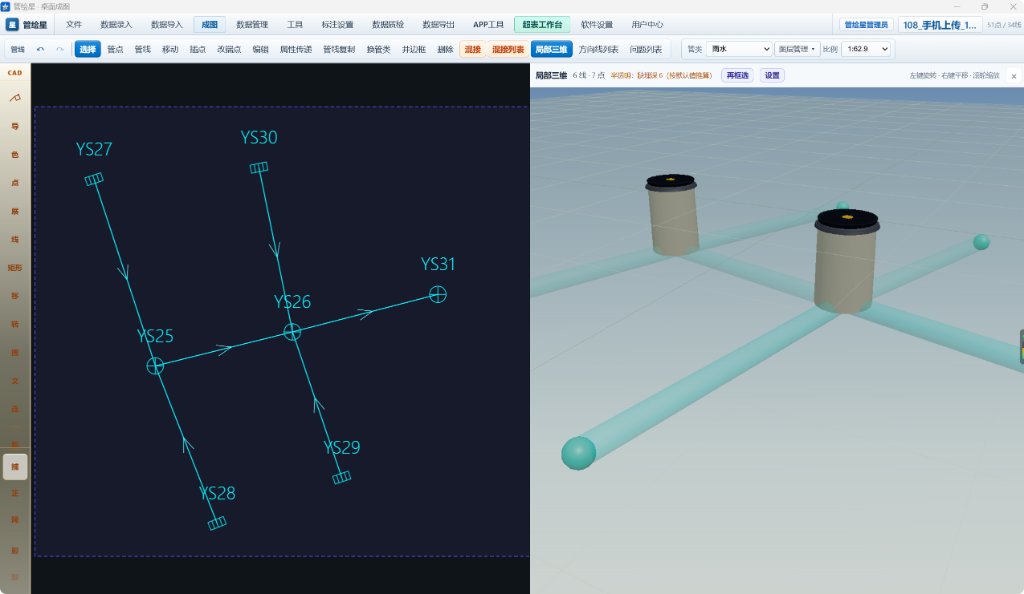Click the 点 tool in left sidebar
The image size is (1024, 594).
tap(15, 183)
